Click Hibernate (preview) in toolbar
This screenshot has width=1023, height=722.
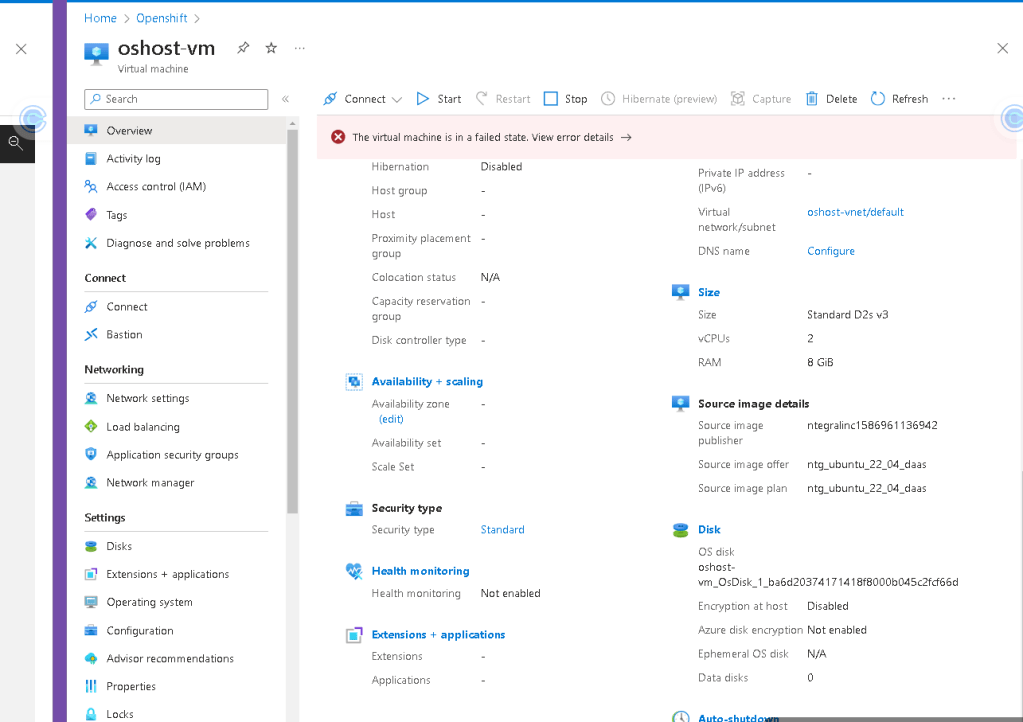(659, 99)
